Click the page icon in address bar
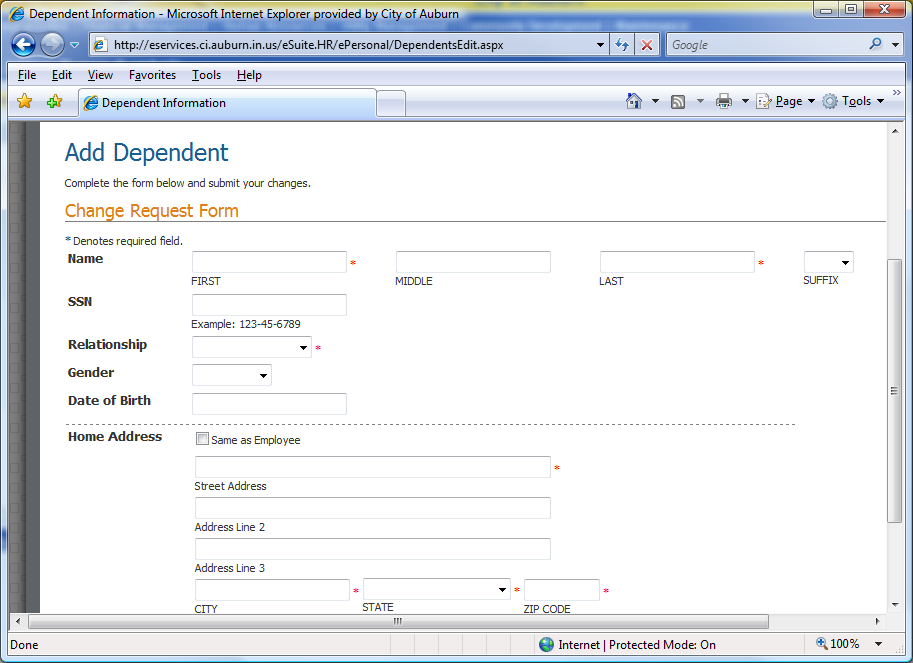The image size is (913, 663). coord(100,45)
